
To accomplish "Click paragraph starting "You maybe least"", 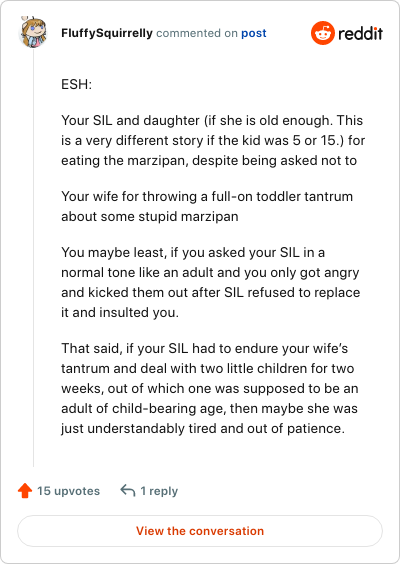I will tap(210, 282).
